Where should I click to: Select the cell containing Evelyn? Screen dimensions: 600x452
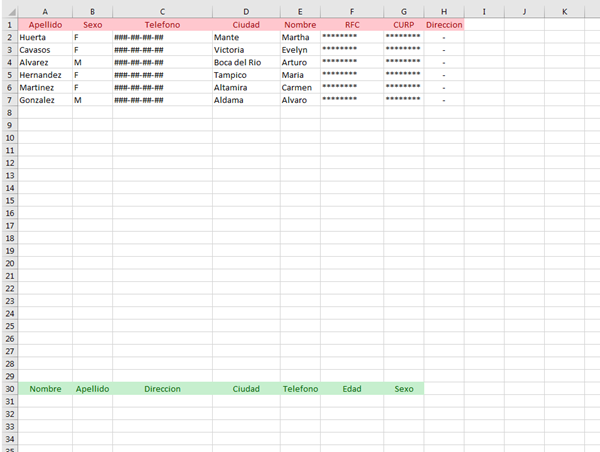pyautogui.click(x=300, y=50)
